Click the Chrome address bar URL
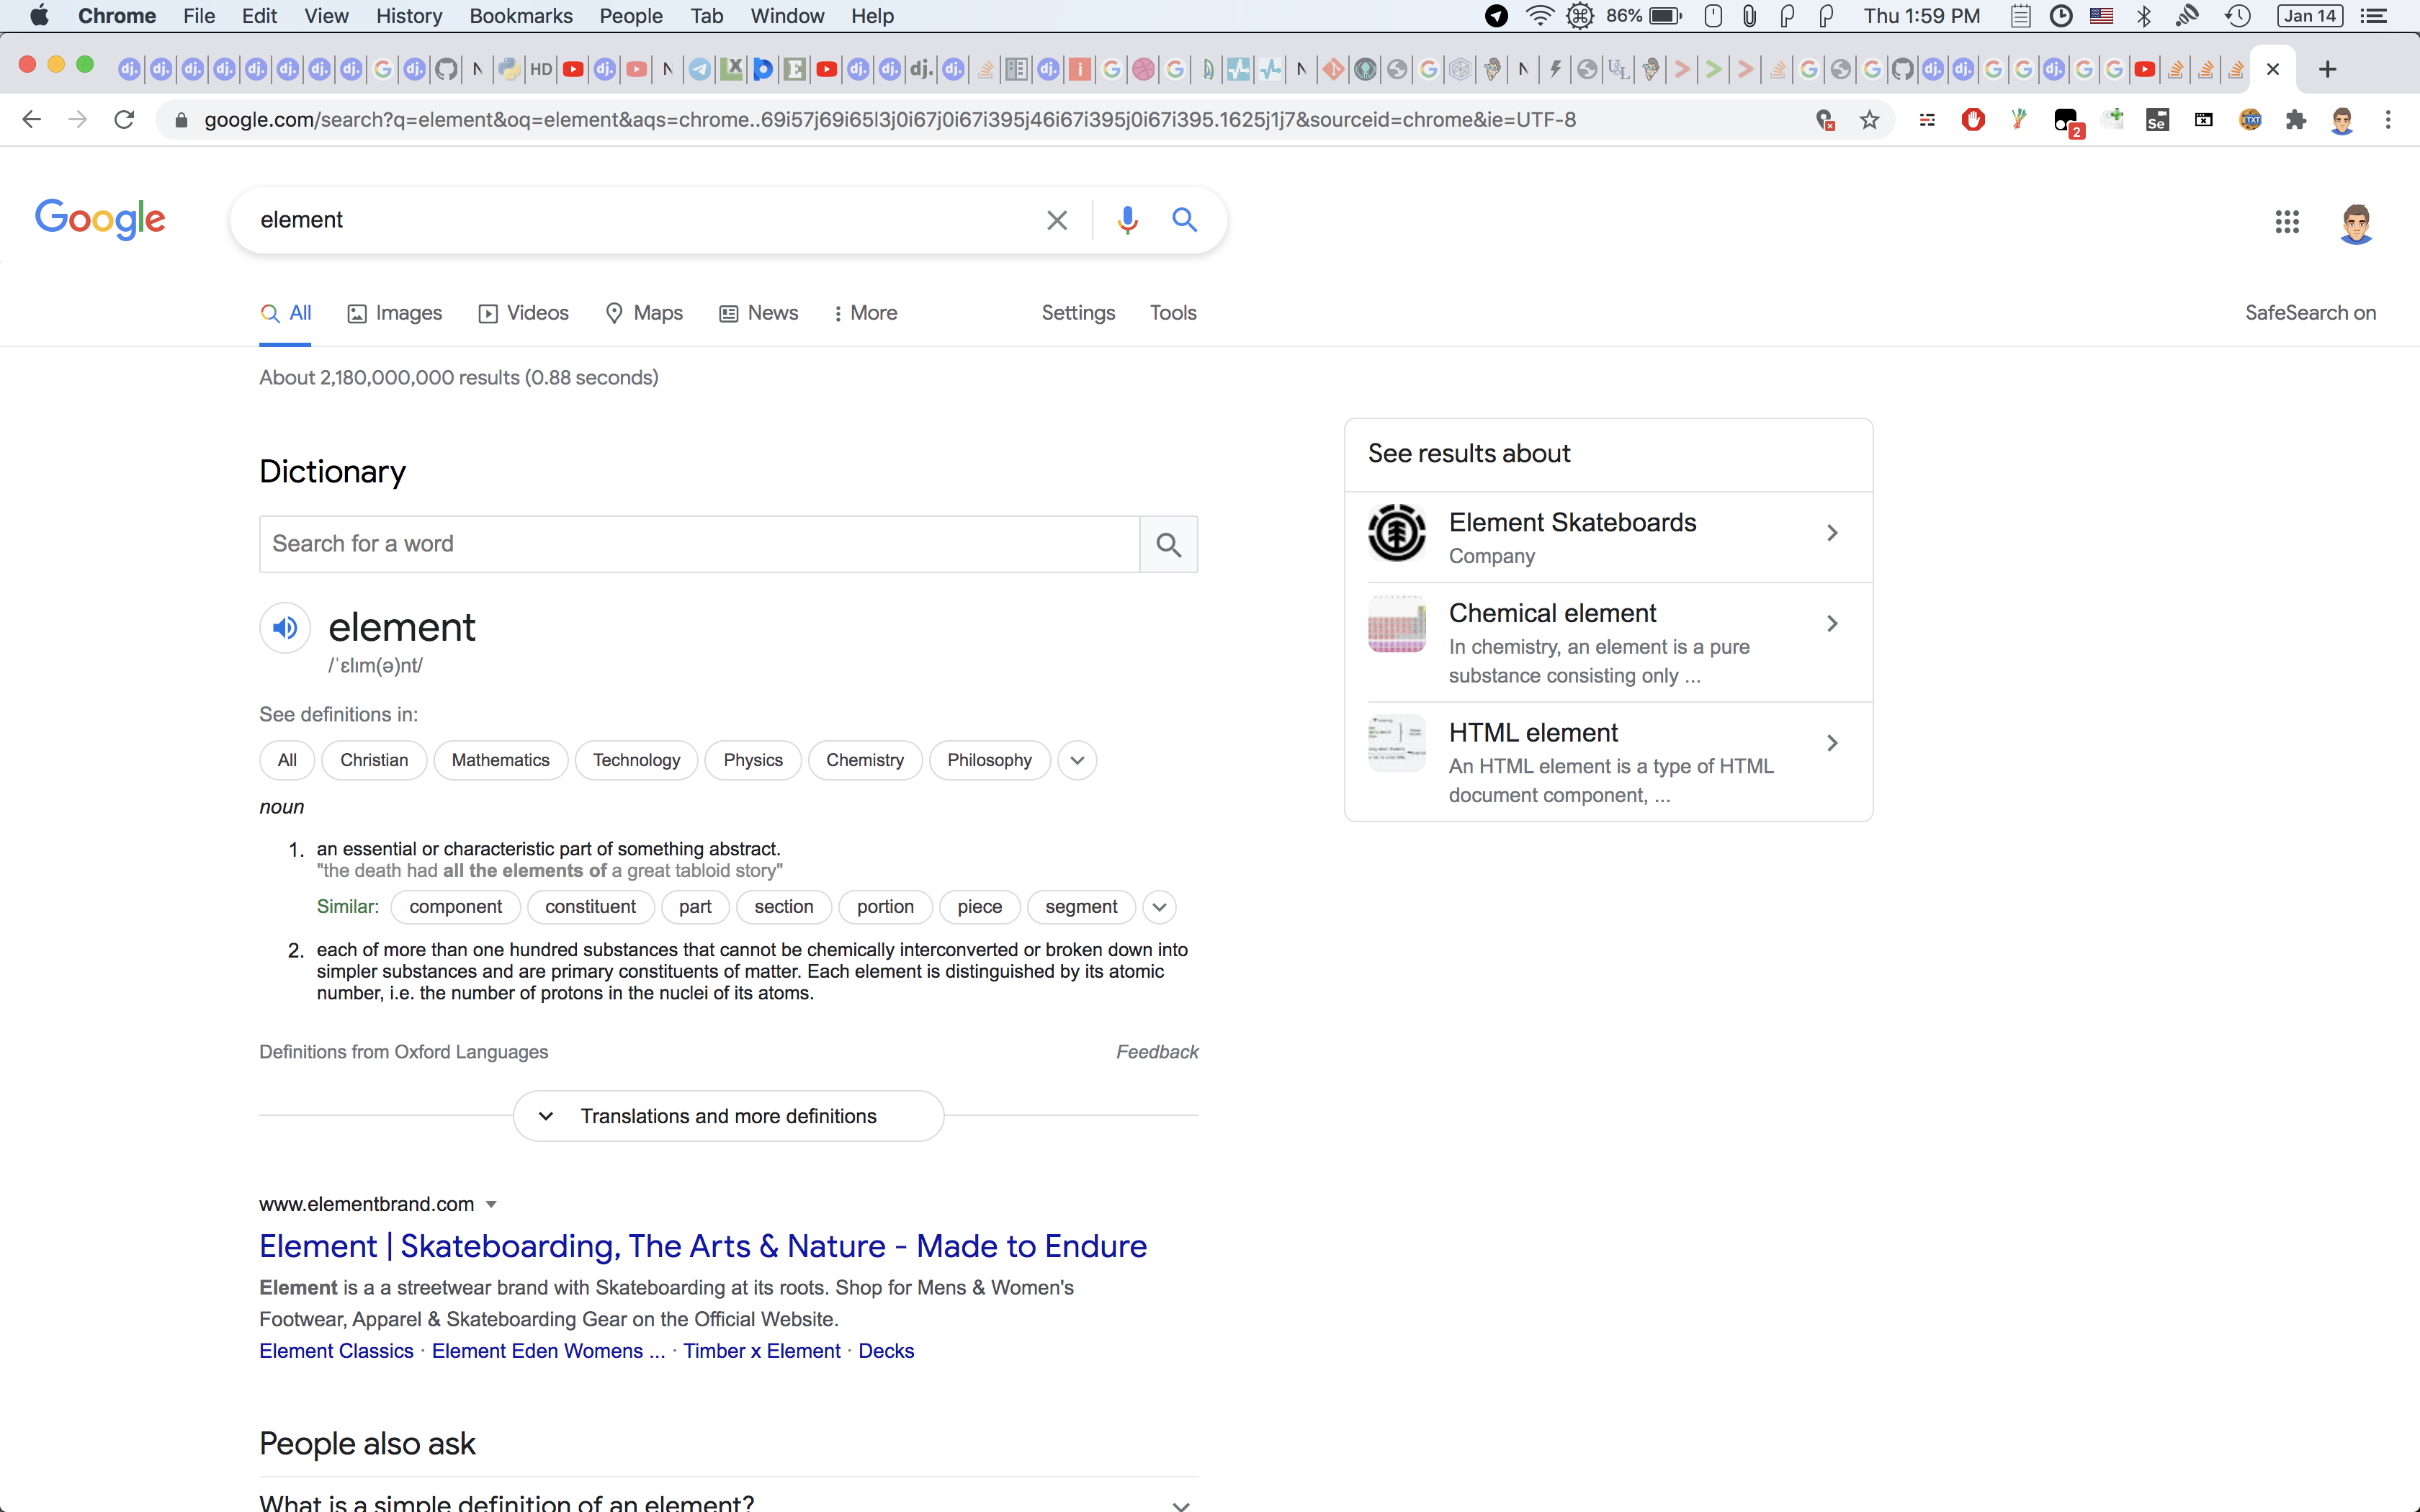 tap(890, 120)
